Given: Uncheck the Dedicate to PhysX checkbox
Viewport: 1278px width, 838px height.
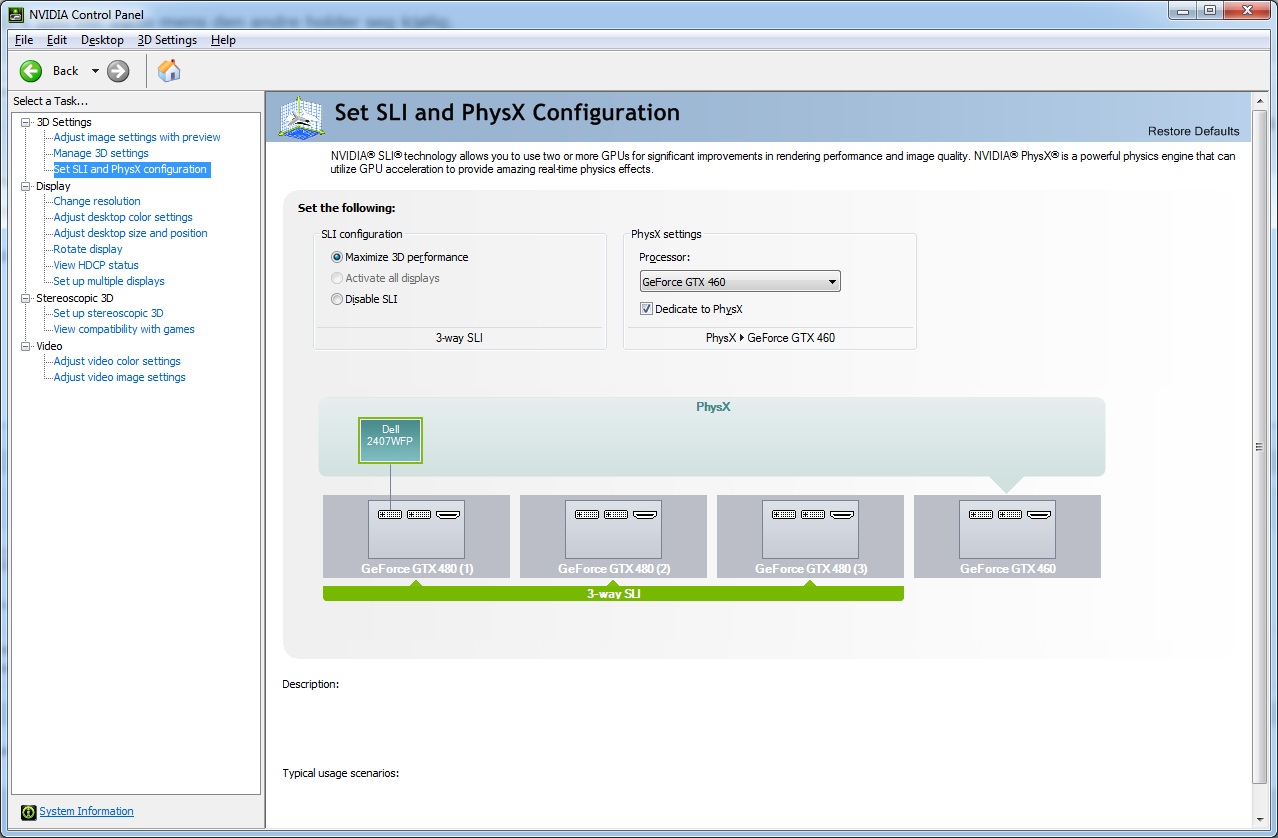Looking at the screenshot, I should tap(646, 309).
